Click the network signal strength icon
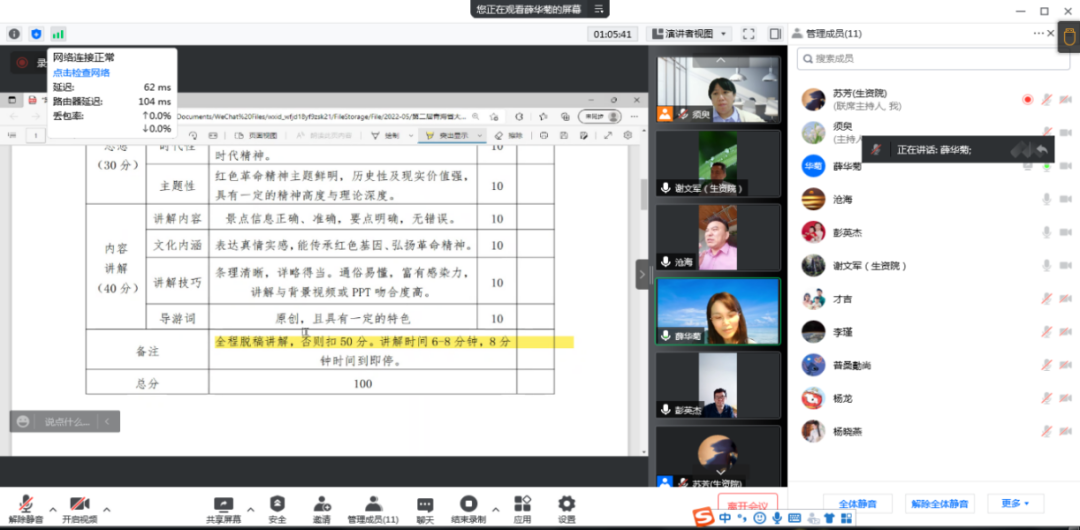Image resolution: width=1080 pixels, height=530 pixels. 59,34
